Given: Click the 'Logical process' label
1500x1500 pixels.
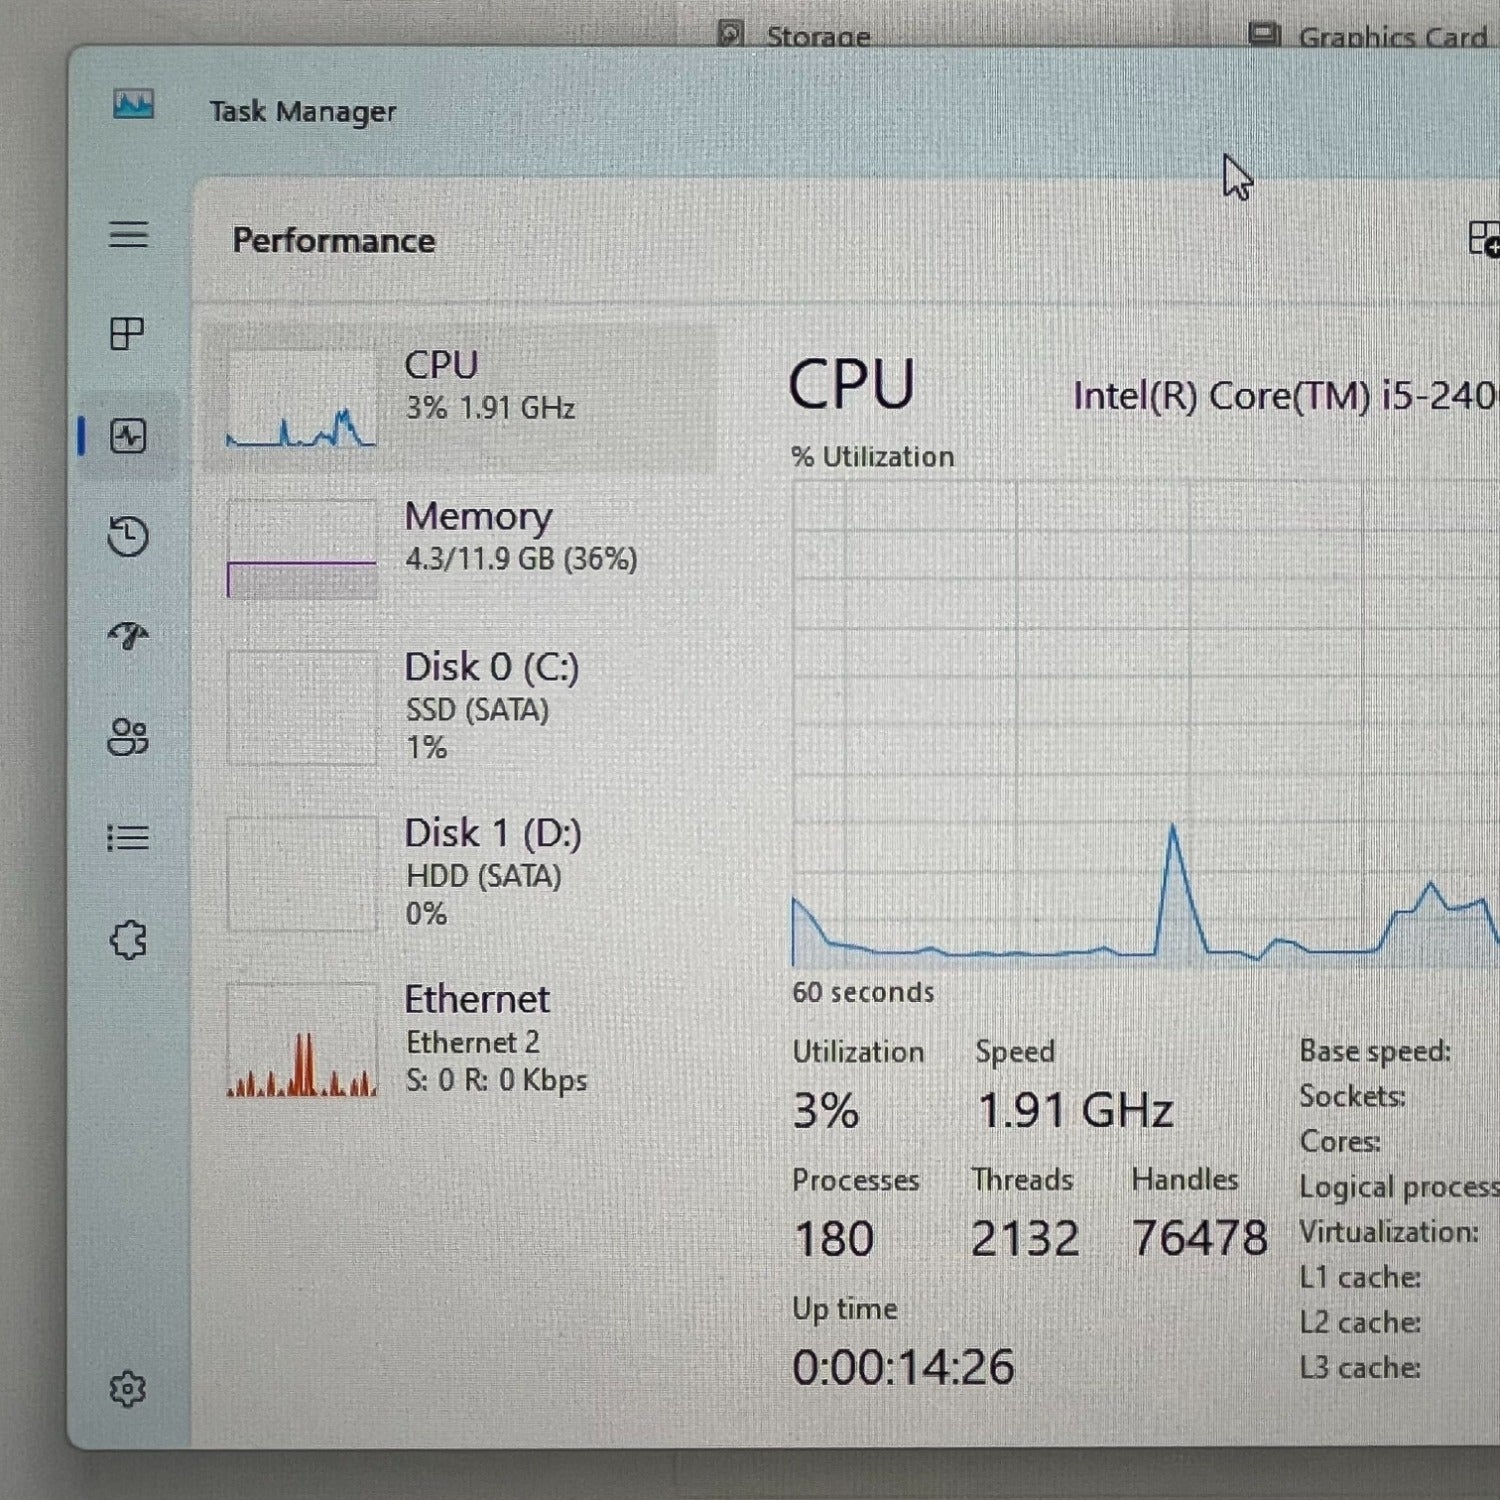Looking at the screenshot, I should tap(1400, 1187).
